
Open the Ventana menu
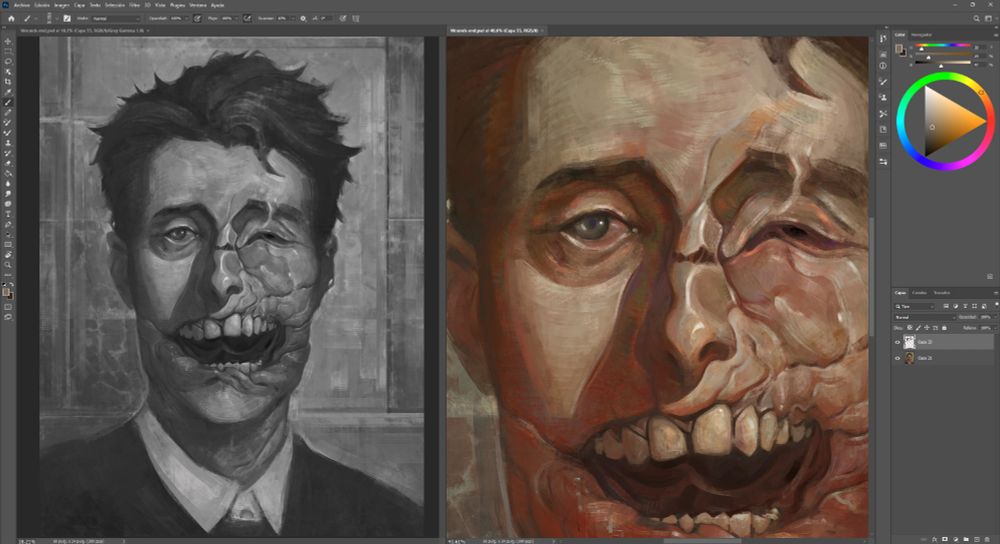pos(198,4)
